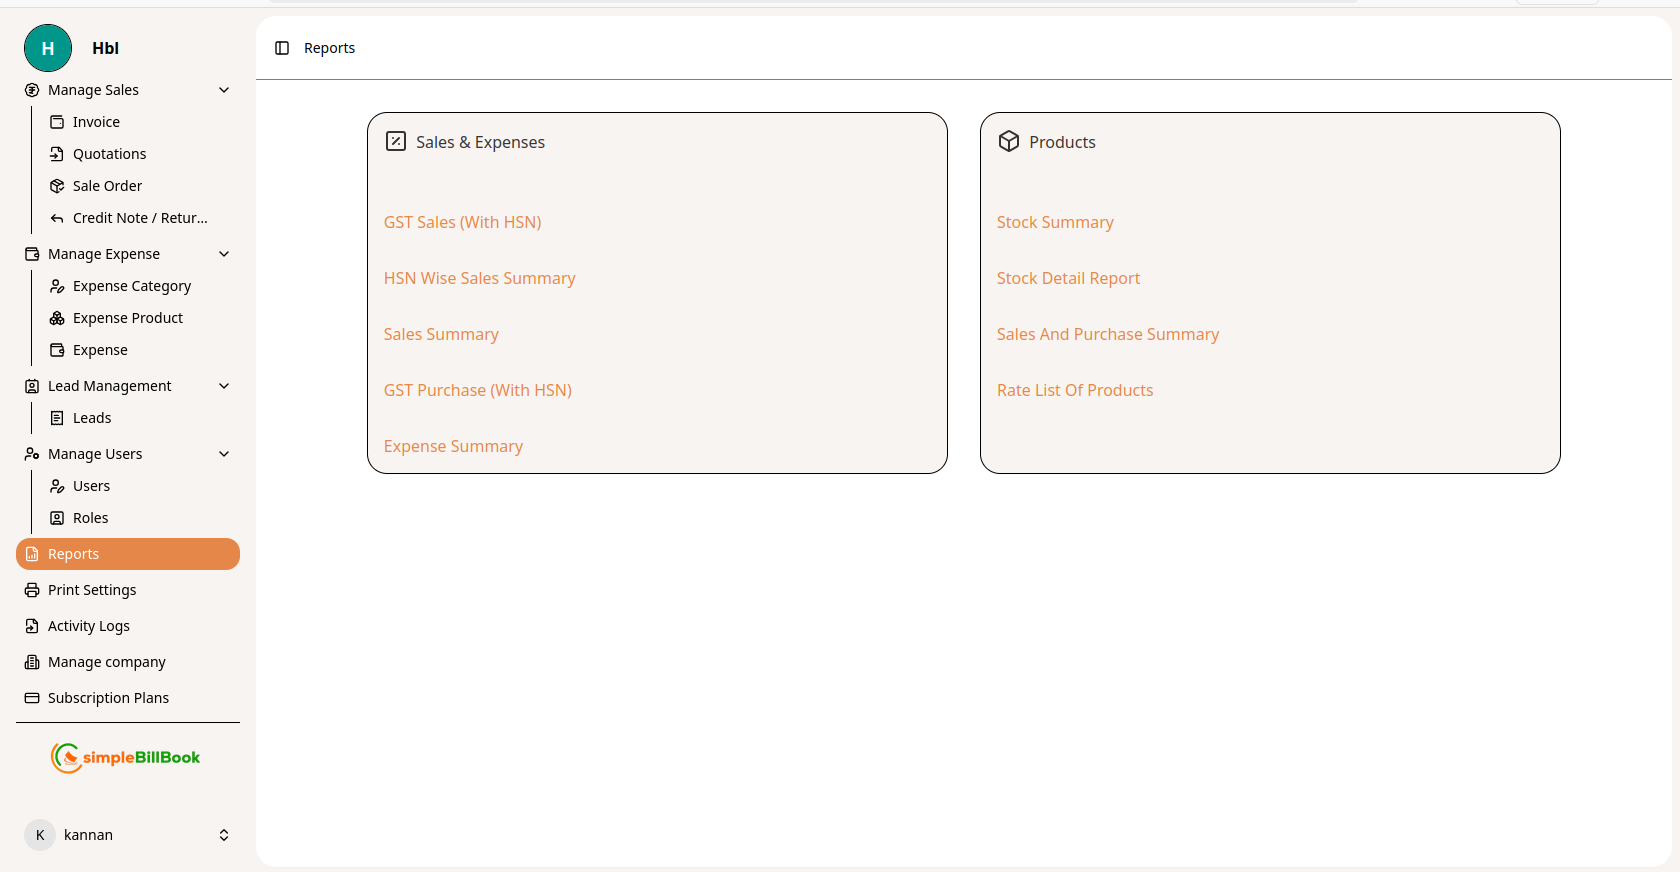Click the Credit Note return arrow icon

click(x=57, y=218)
